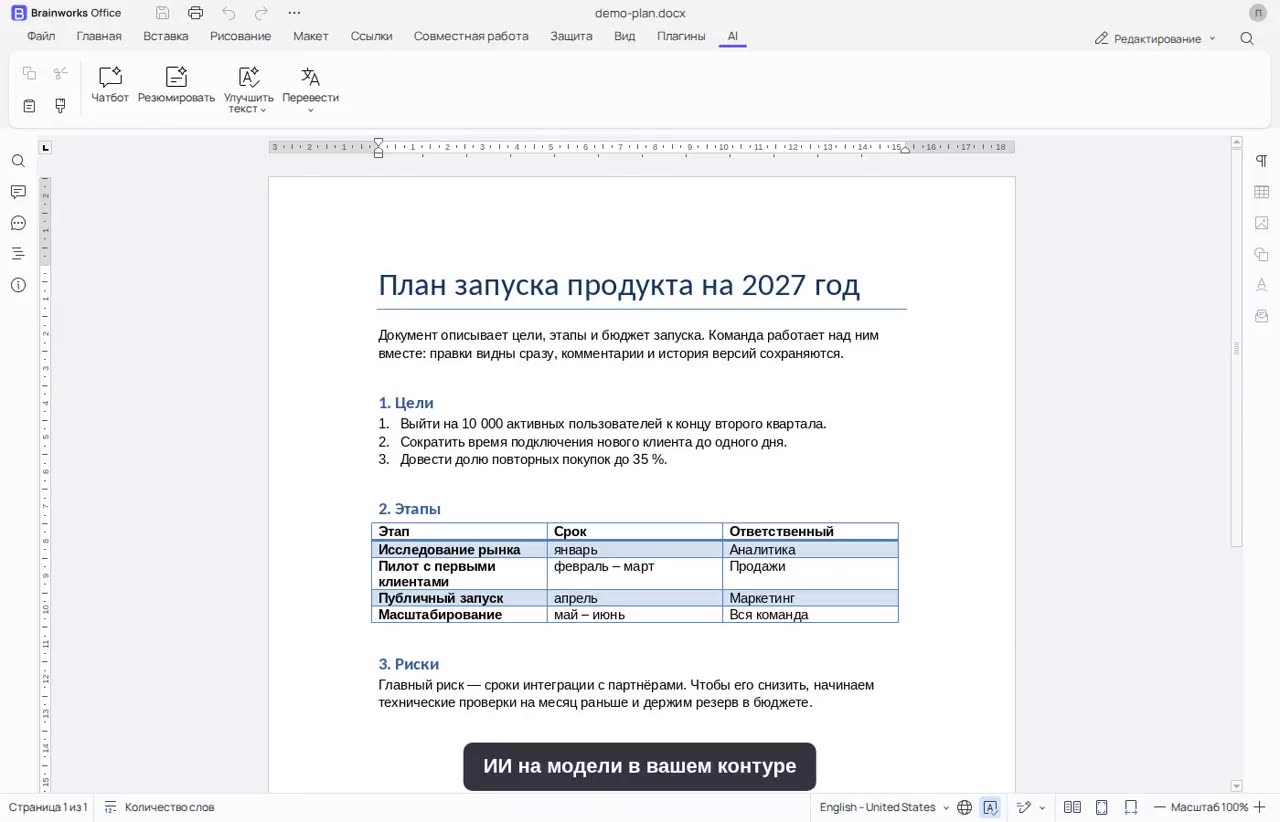Click the Cut scissors icon
Viewport: 1280px width, 822px height.
coord(60,73)
